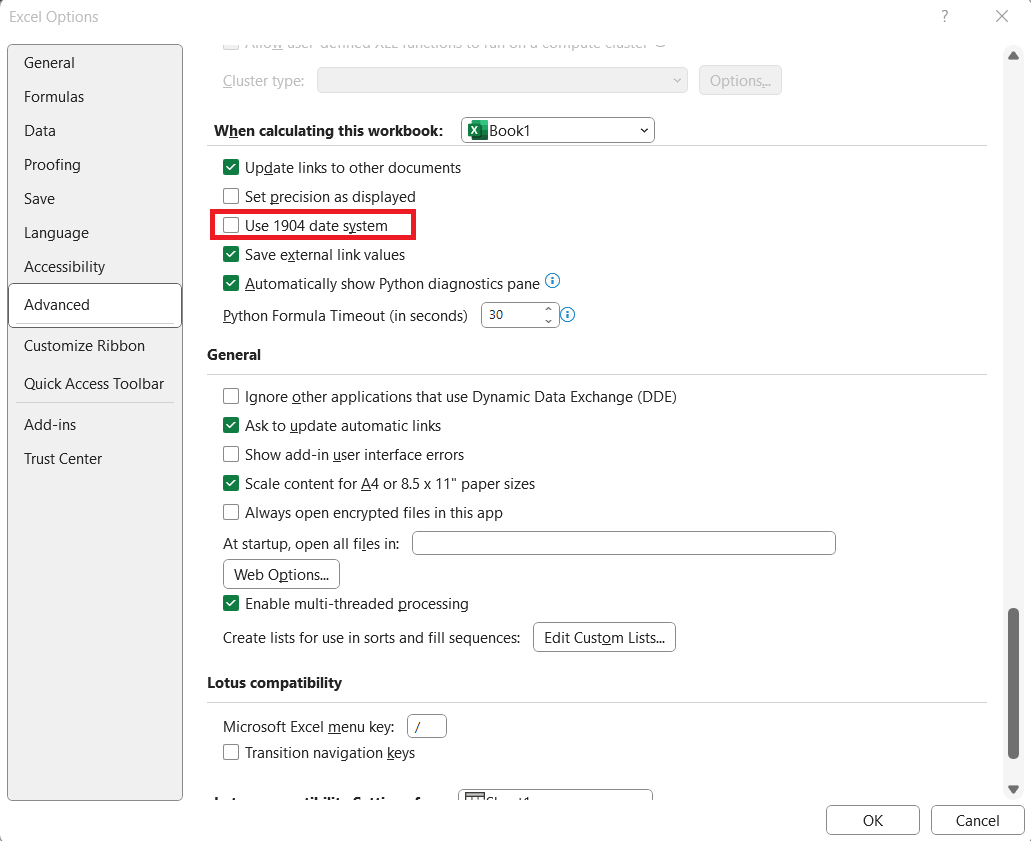Click the vertical scrollbar thumb
The width and height of the screenshot is (1031, 841).
point(1013,684)
